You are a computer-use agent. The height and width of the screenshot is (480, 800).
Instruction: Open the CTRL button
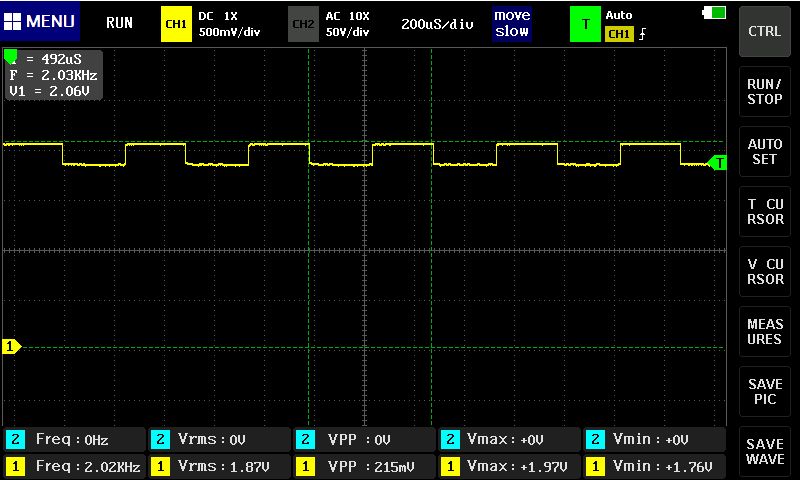pyautogui.click(x=764, y=31)
